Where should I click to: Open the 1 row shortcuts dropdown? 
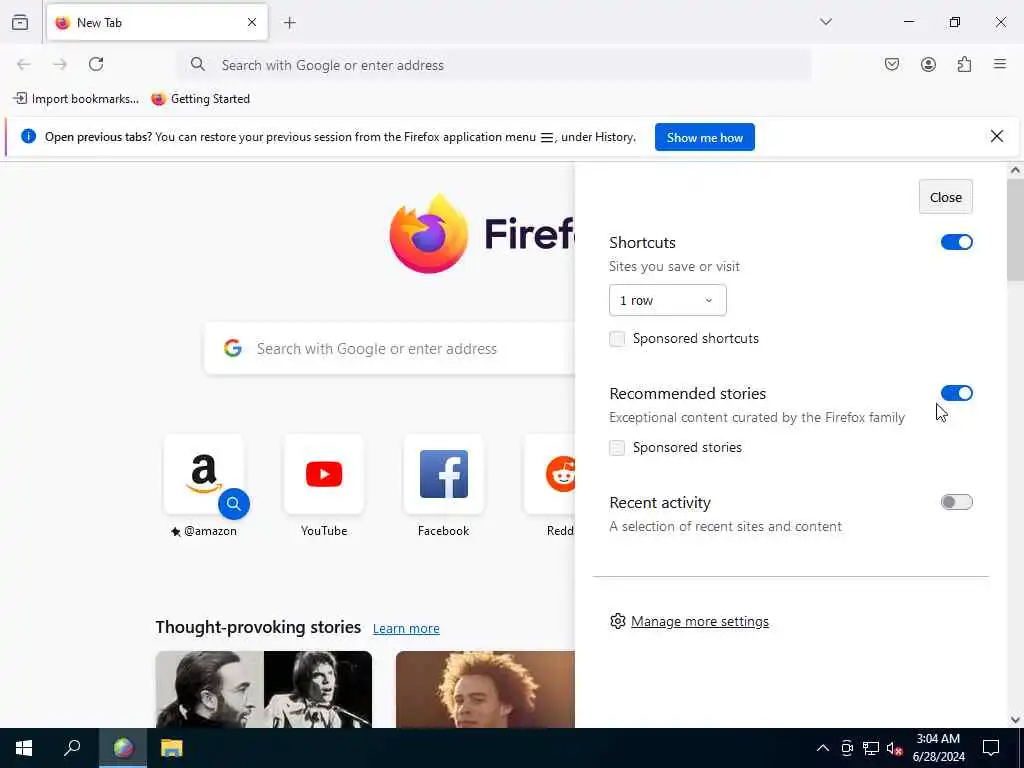click(667, 300)
